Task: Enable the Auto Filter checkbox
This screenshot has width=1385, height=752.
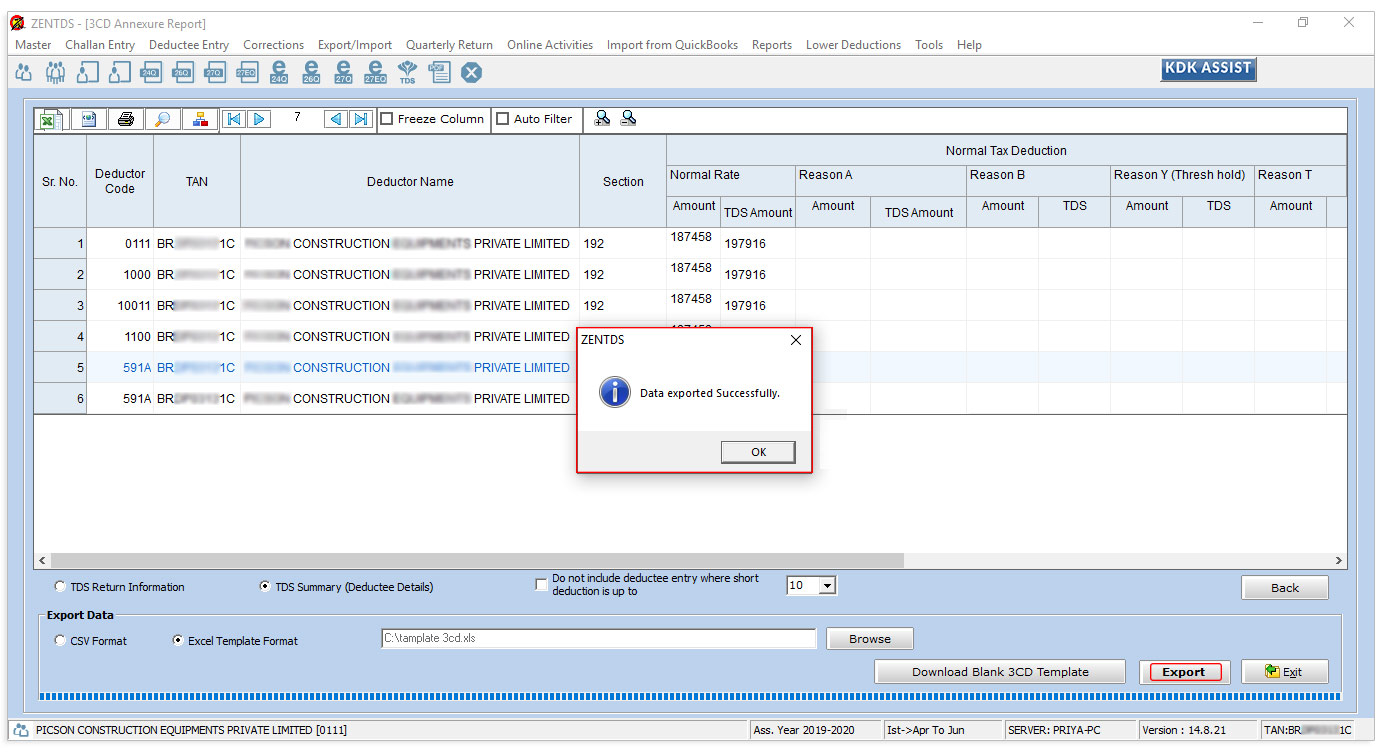Action: click(x=503, y=119)
